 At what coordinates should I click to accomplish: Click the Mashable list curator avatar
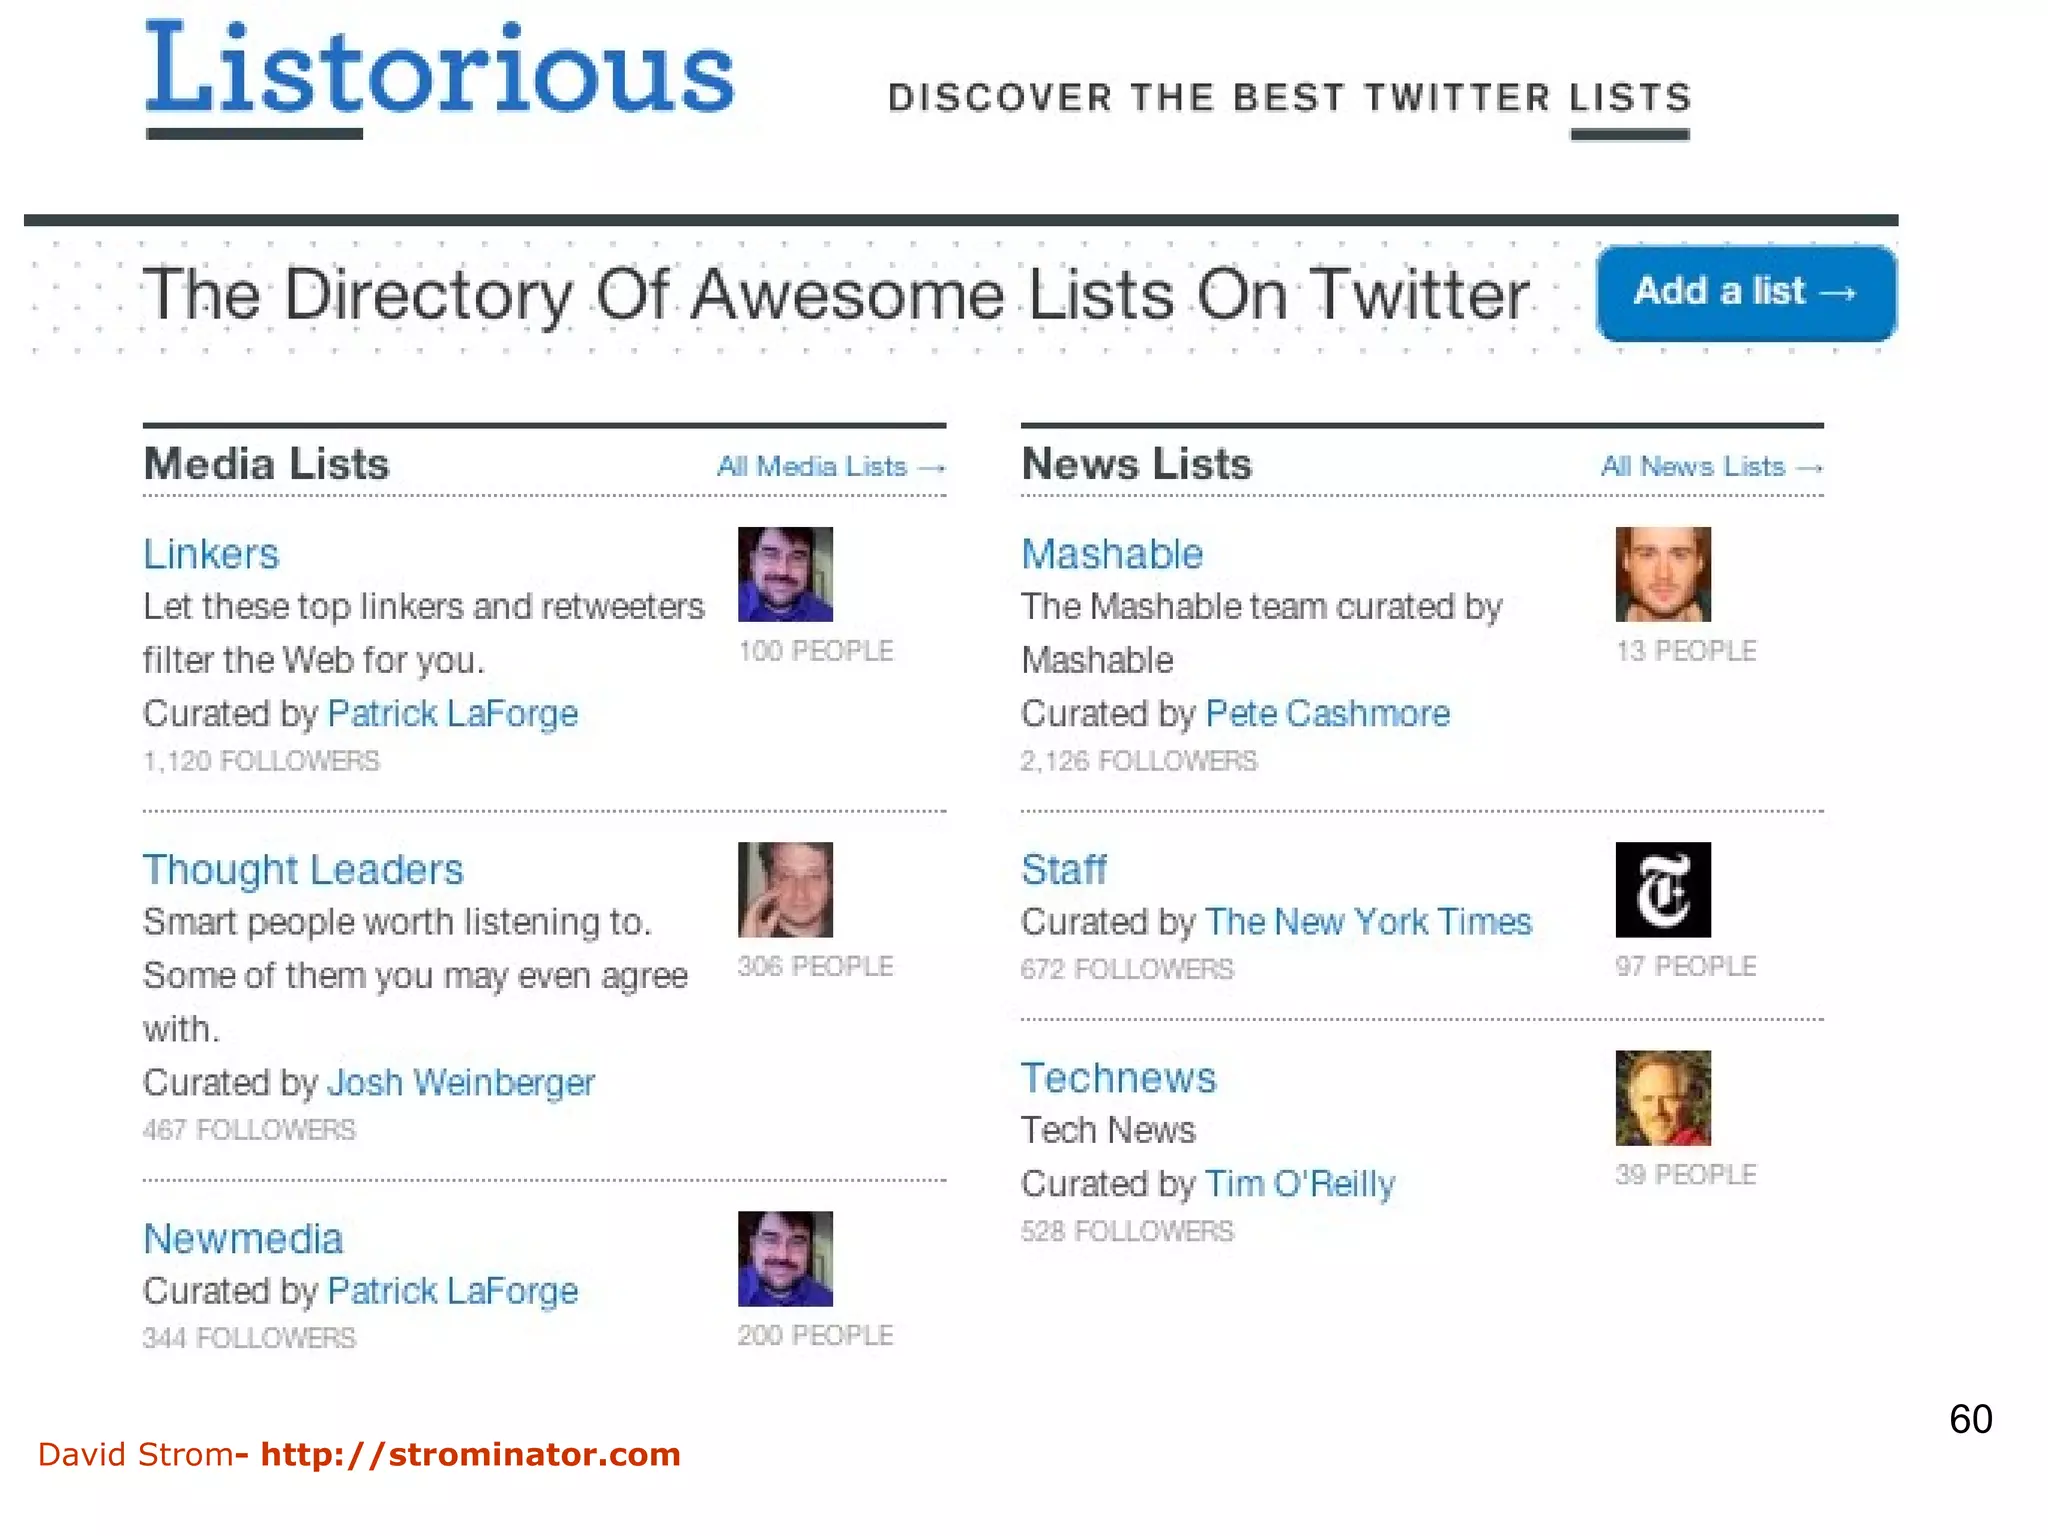click(1663, 574)
